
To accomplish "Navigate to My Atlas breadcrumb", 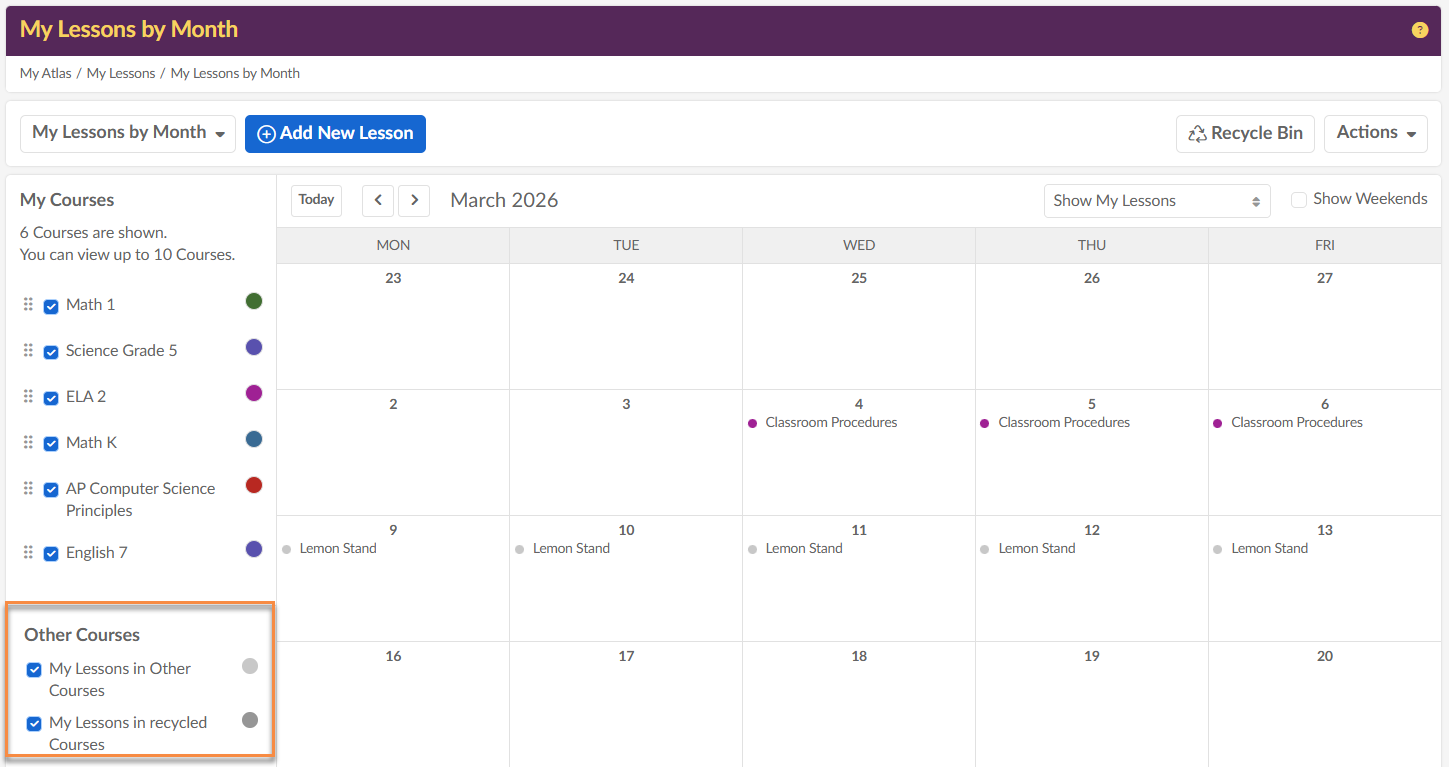I will (45, 73).
